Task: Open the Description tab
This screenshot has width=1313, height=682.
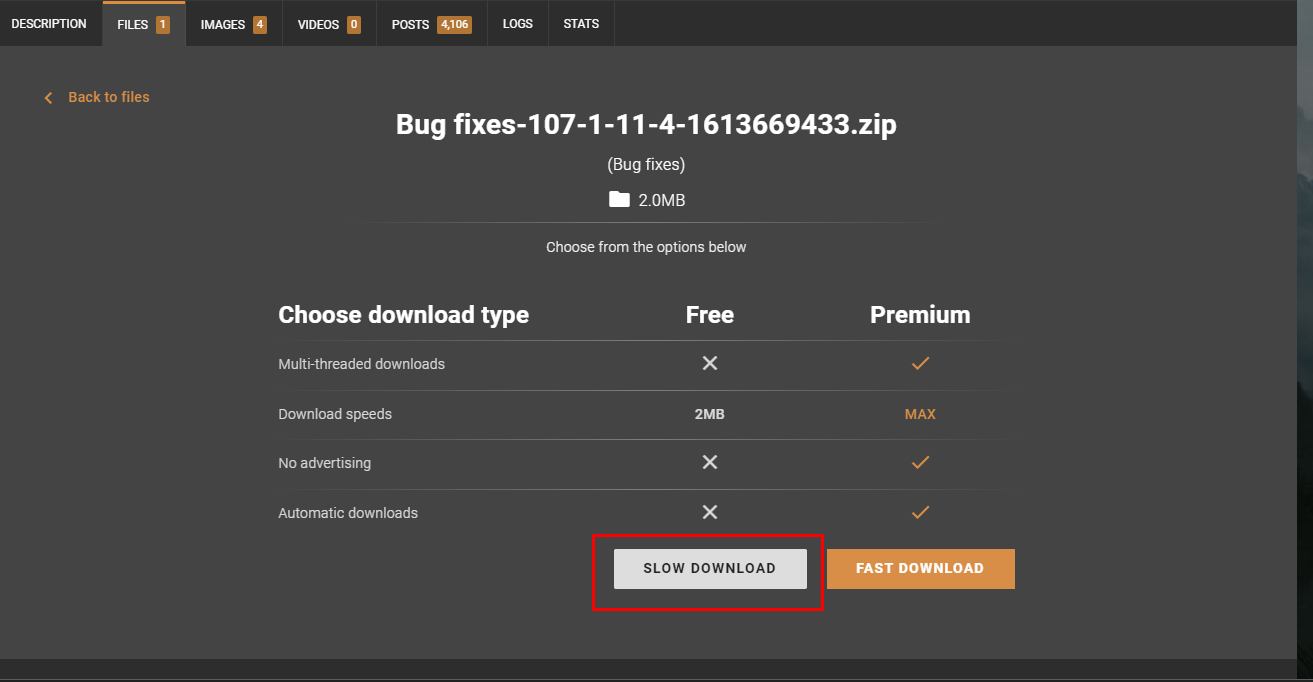Action: (49, 24)
